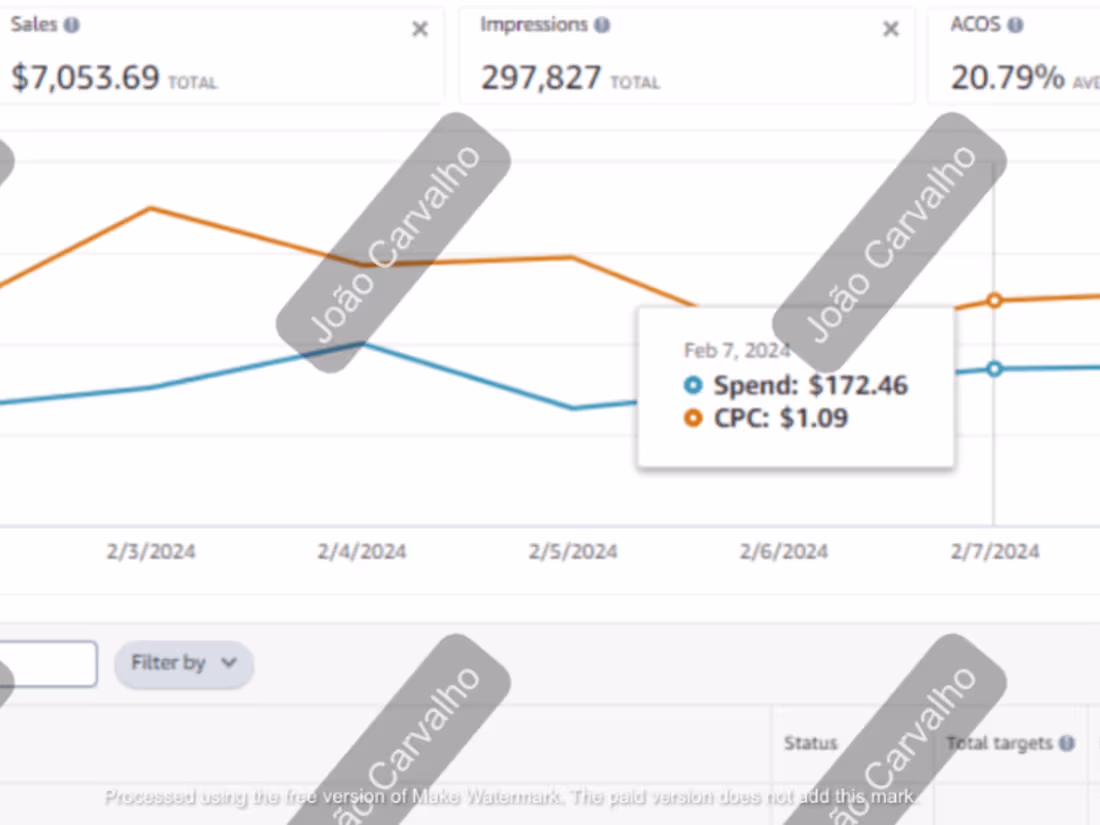
Task: Click the 2/5/2024 axis label
Action: coord(571,551)
